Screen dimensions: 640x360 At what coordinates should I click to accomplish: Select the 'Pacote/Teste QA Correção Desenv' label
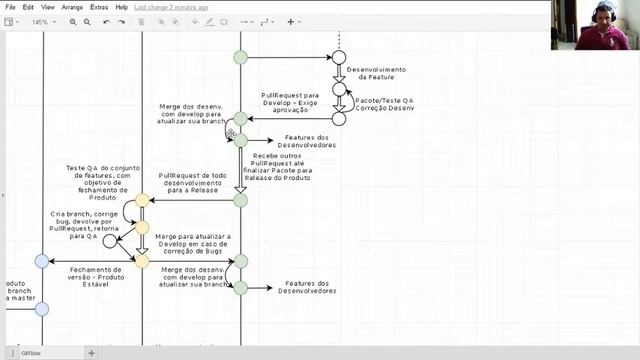pyautogui.click(x=384, y=104)
